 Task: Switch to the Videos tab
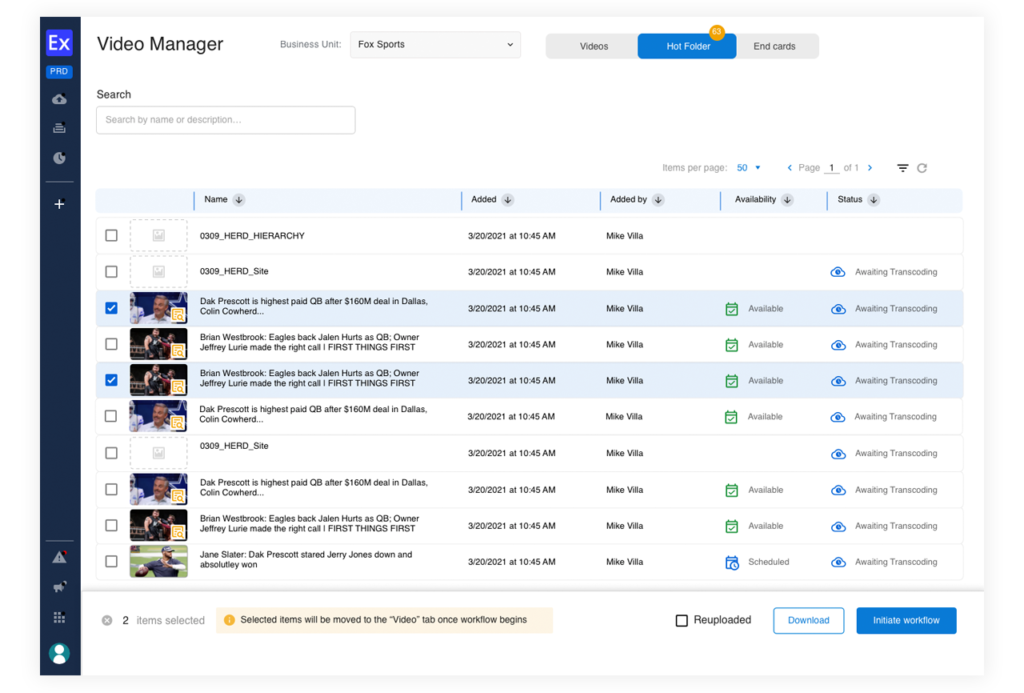[x=593, y=46]
